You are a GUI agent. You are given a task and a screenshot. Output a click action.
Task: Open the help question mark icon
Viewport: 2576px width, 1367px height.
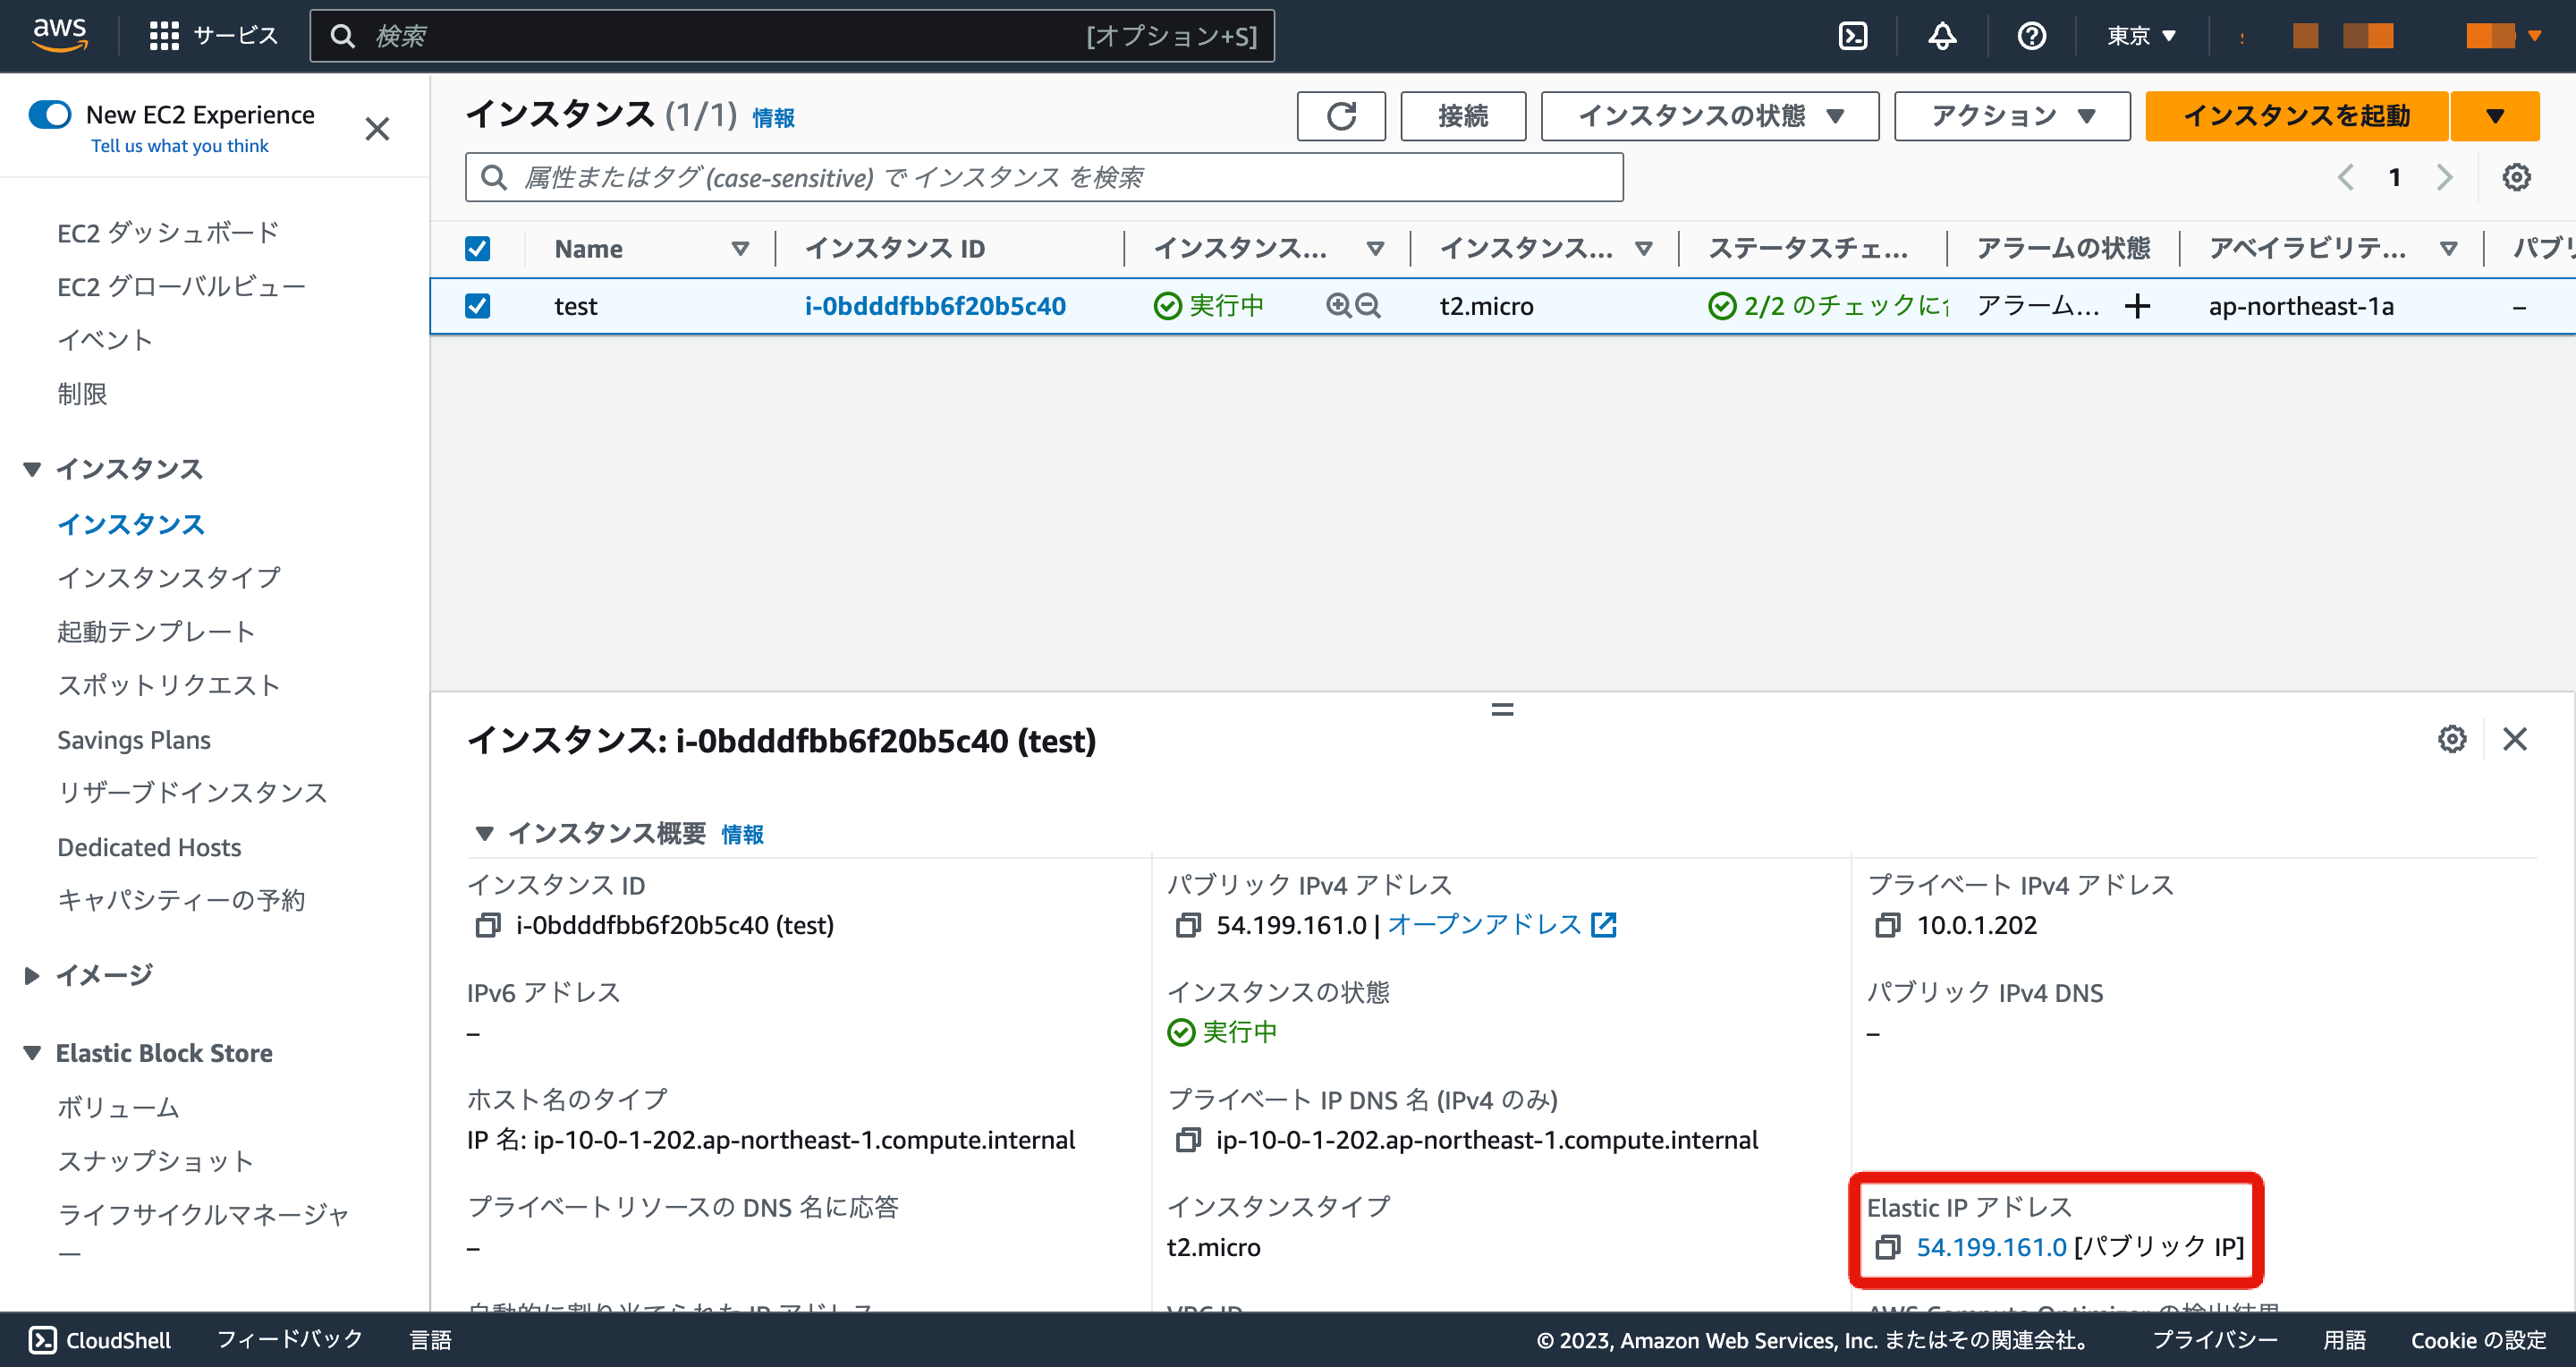(2030, 35)
